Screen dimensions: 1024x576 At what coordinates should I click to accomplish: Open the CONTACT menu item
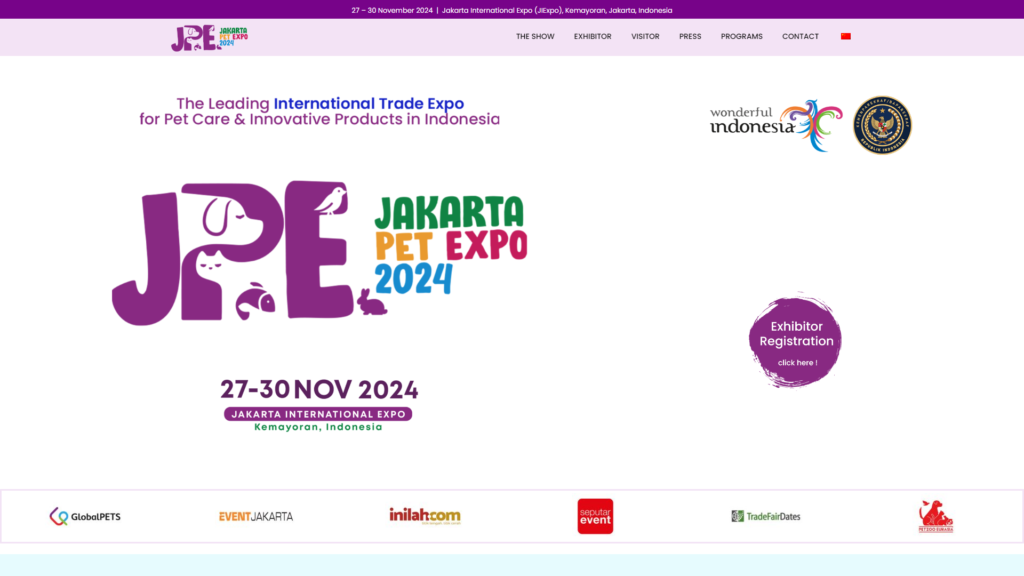pos(800,37)
